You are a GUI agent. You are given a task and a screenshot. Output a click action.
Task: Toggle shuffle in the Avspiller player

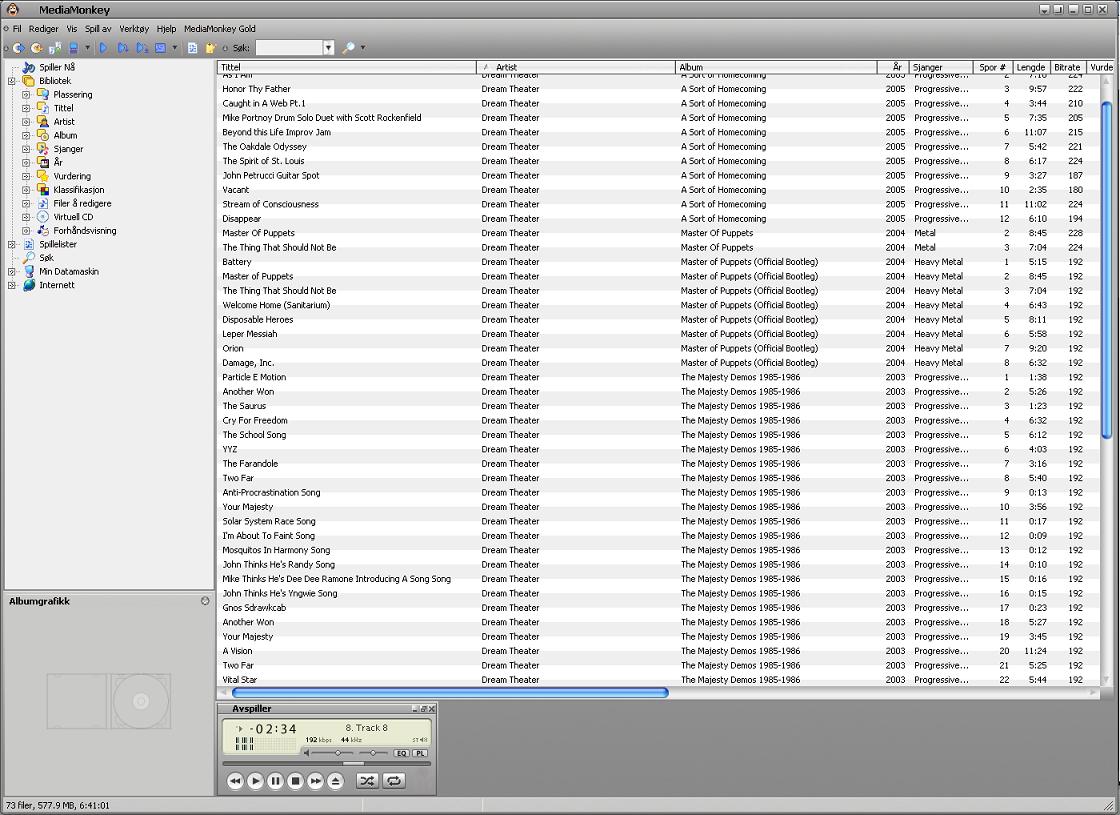coord(367,781)
